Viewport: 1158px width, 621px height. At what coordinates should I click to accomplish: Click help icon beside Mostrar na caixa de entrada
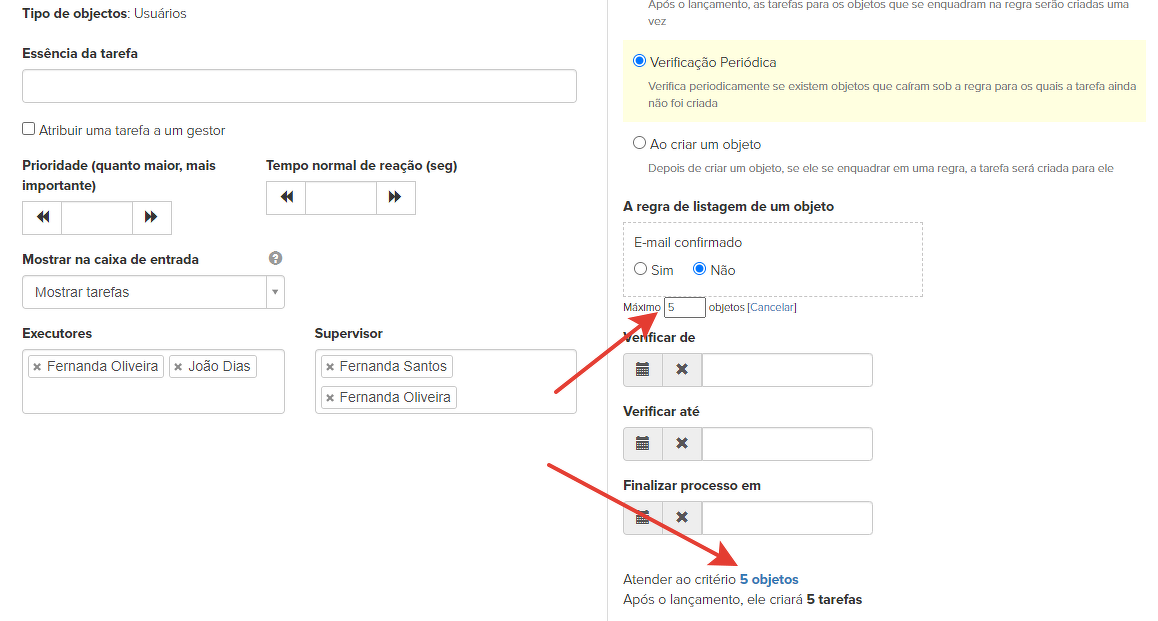(276, 259)
